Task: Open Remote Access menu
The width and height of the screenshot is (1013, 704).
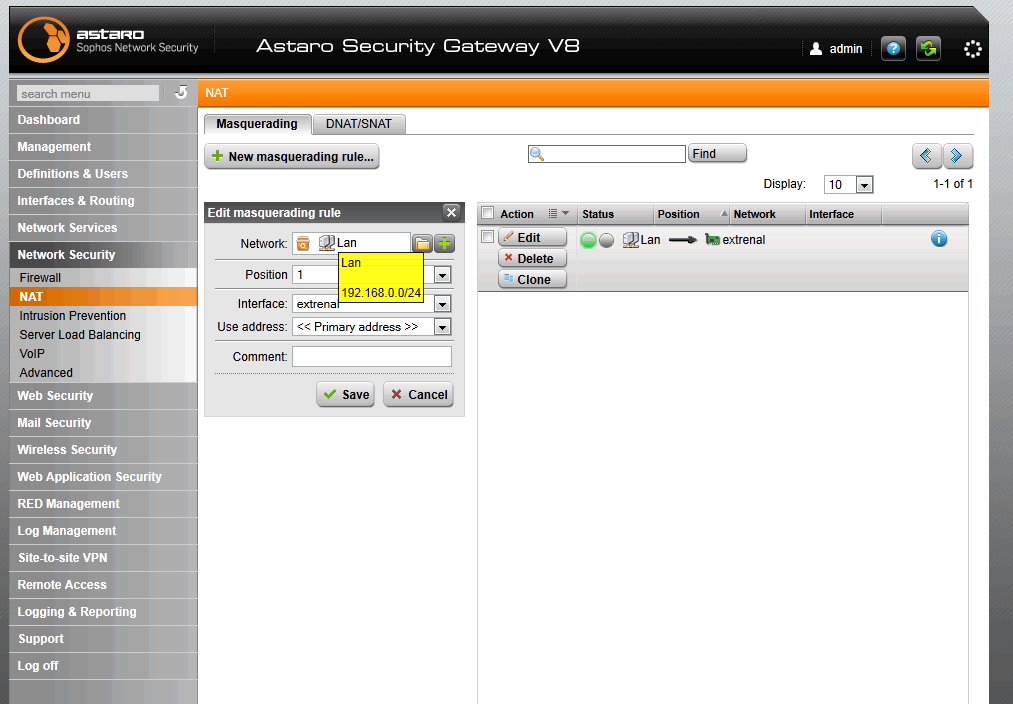Action: (x=103, y=585)
